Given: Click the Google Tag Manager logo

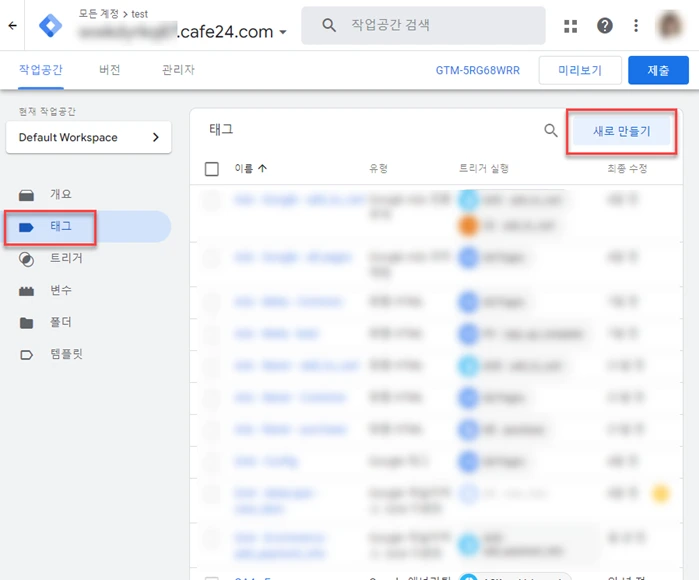Looking at the screenshot, I should 50,25.
